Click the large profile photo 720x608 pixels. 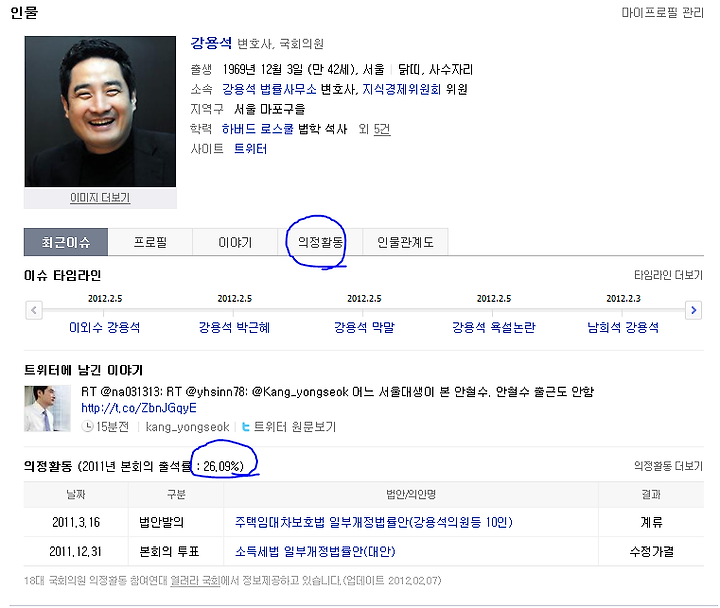tap(100, 112)
